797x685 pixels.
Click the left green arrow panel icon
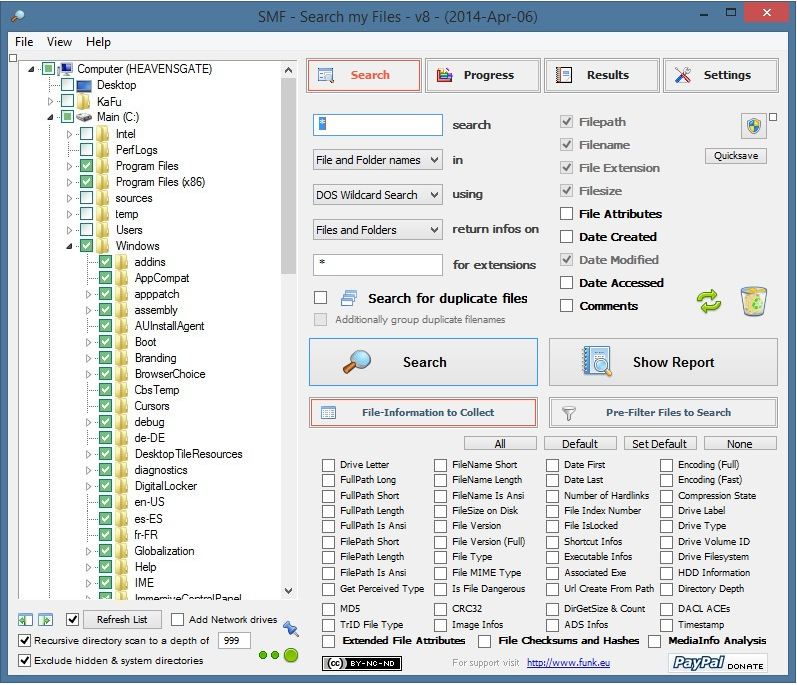tap(27, 620)
